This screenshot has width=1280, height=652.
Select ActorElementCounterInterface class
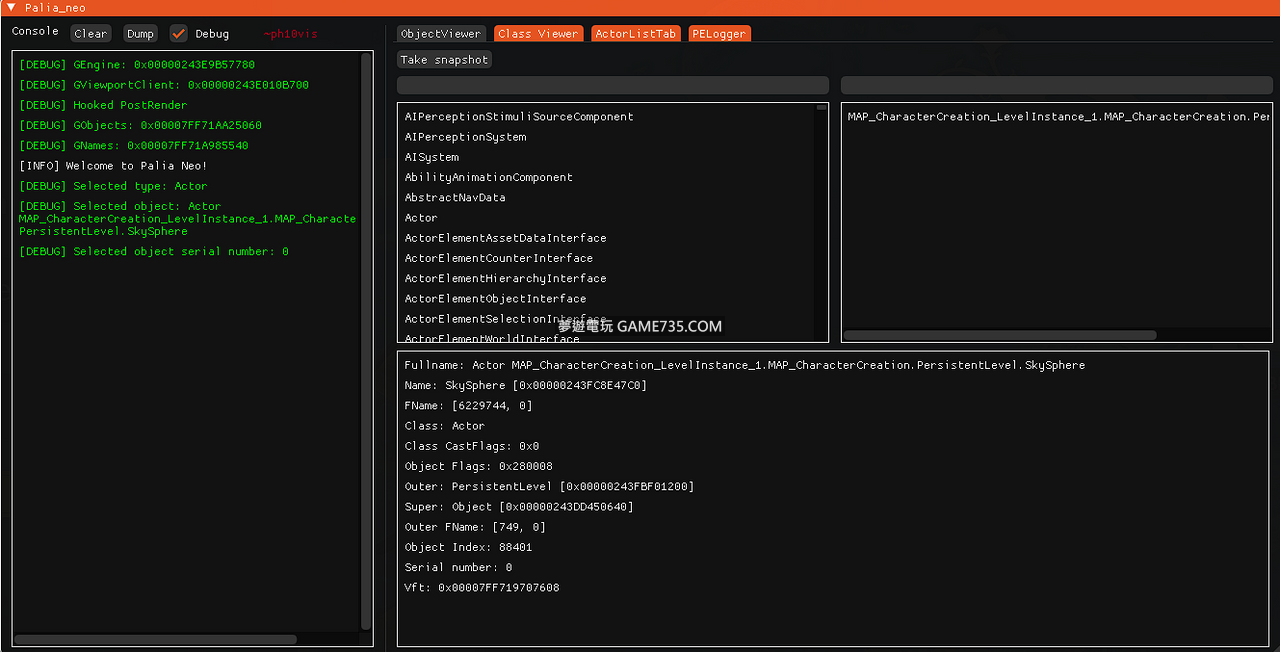[x=498, y=258]
